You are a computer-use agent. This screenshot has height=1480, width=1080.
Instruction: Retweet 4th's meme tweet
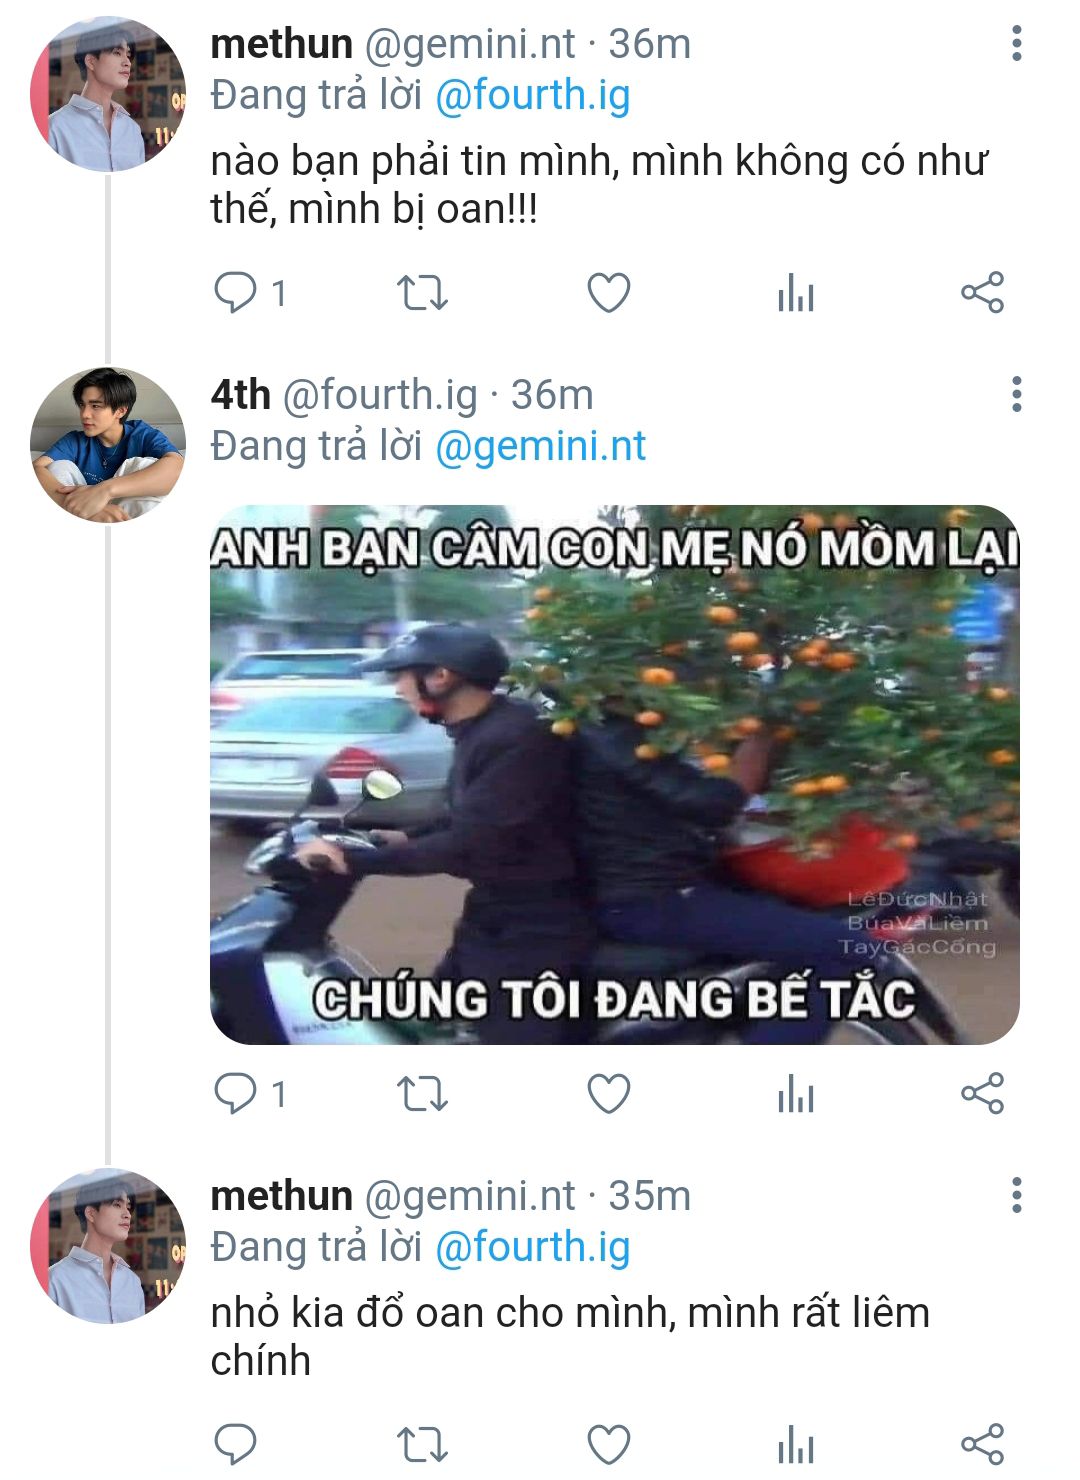[422, 1094]
